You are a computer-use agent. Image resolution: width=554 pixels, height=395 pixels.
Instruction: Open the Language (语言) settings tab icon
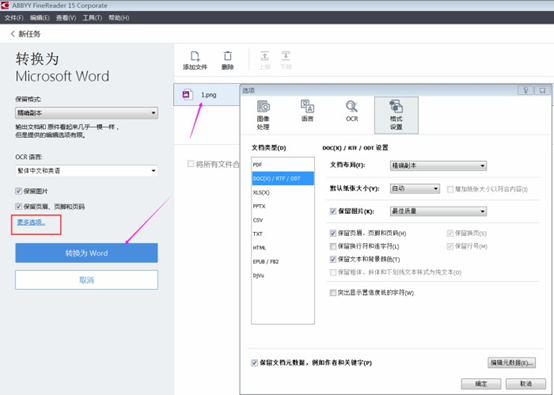pyautogui.click(x=307, y=106)
